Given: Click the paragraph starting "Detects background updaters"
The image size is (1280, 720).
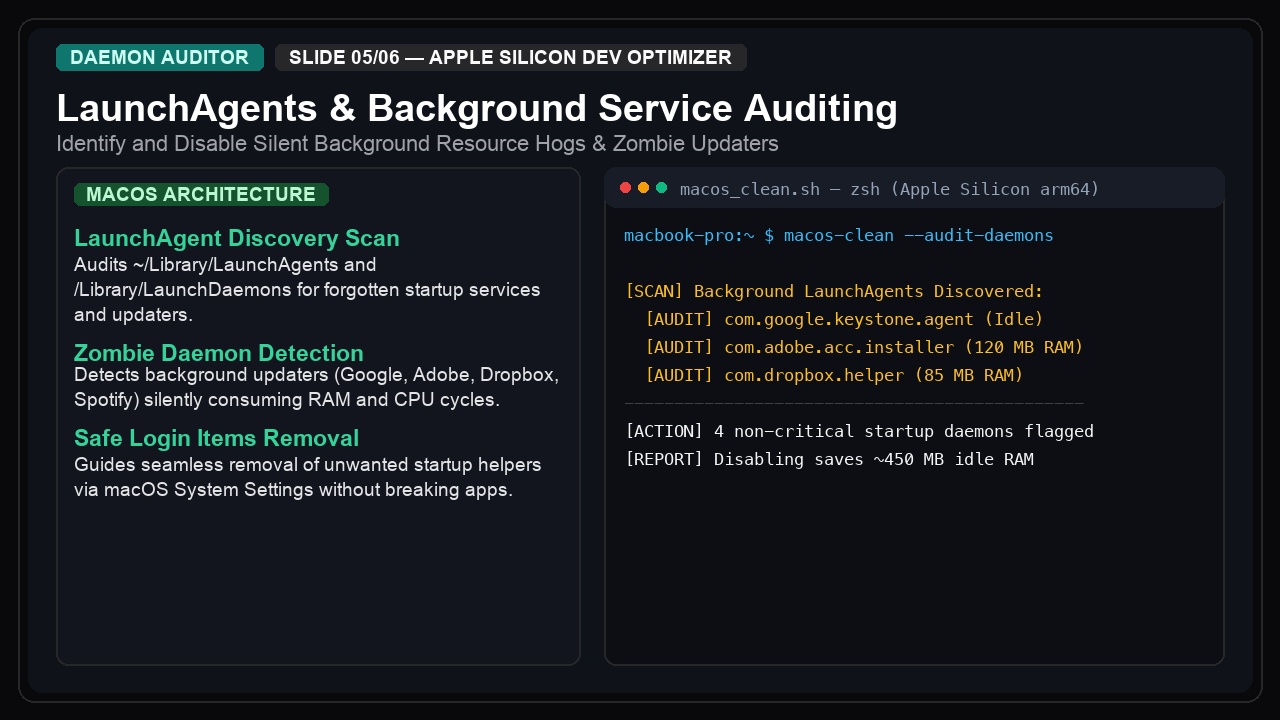Looking at the screenshot, I should 316,388.
